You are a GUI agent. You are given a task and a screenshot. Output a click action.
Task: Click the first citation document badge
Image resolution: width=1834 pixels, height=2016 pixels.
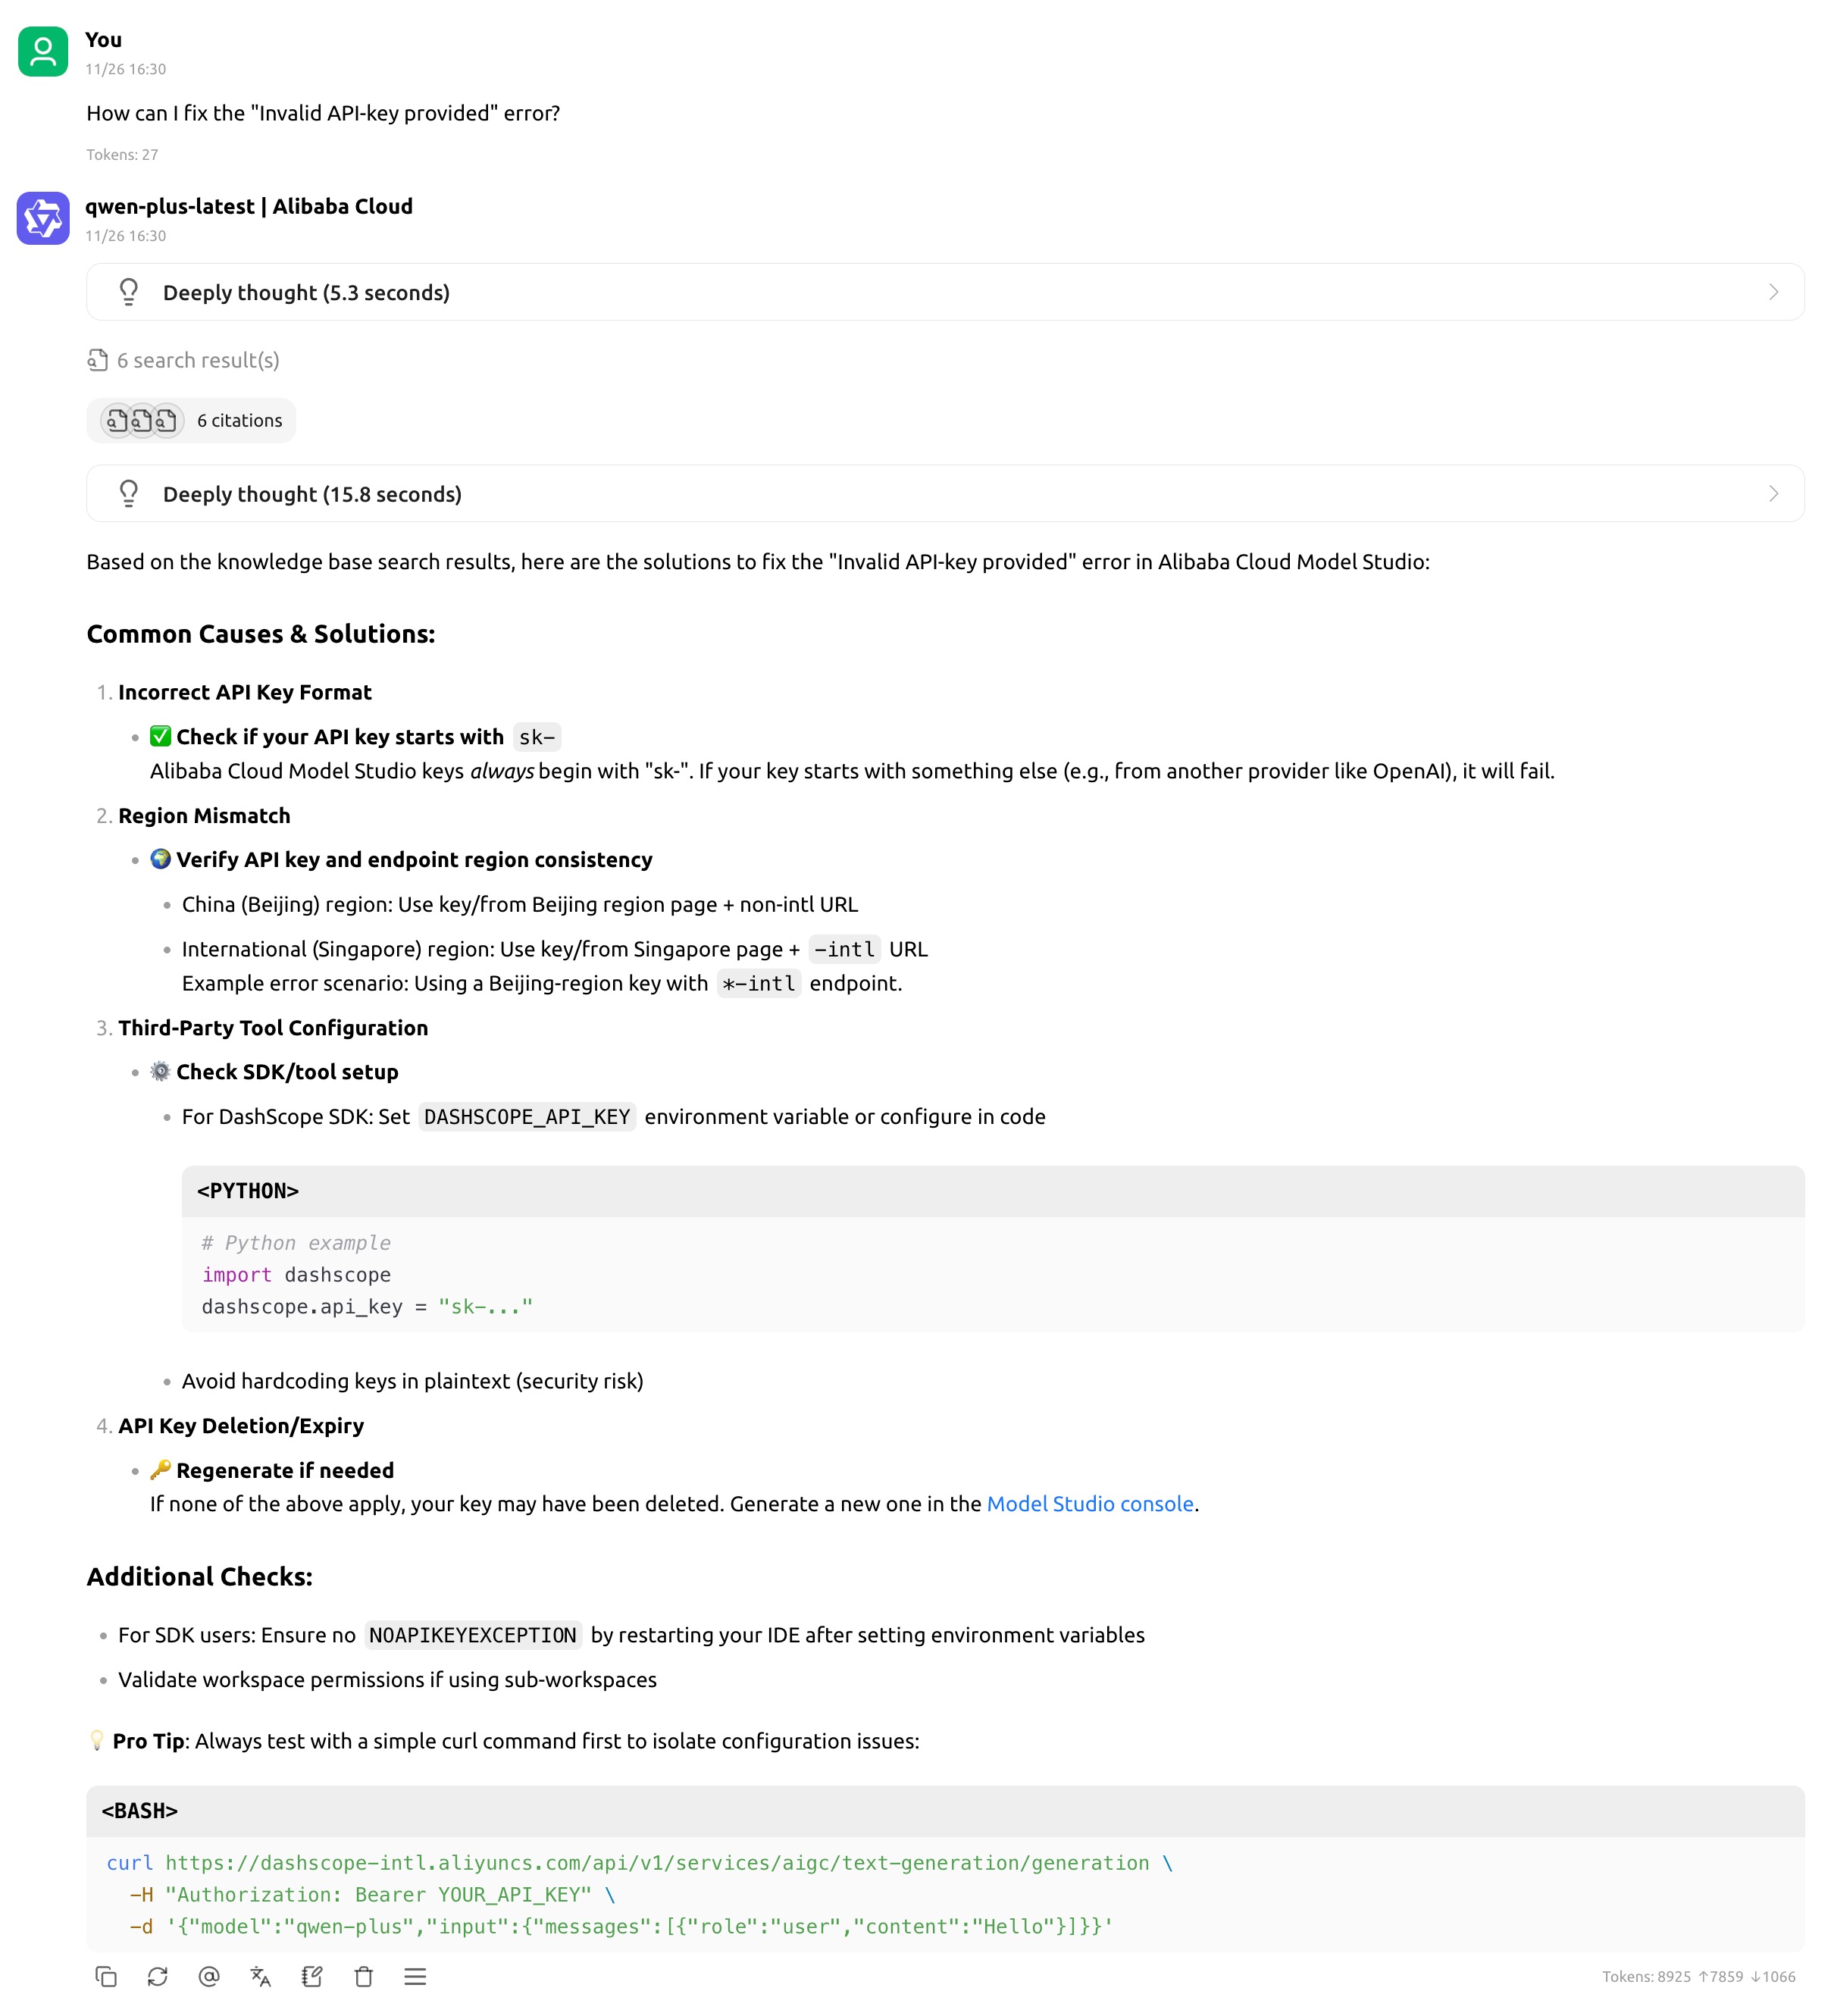[x=115, y=420]
